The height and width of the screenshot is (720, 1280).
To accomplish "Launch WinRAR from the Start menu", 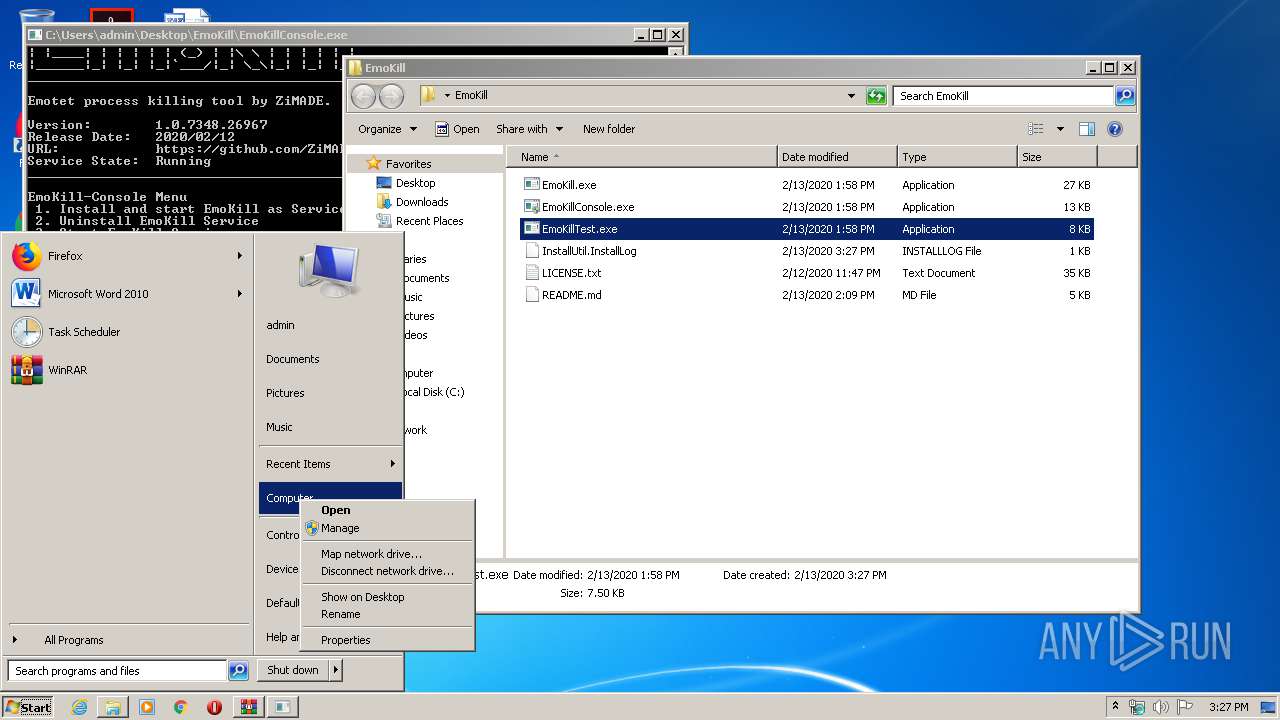I will [128, 370].
